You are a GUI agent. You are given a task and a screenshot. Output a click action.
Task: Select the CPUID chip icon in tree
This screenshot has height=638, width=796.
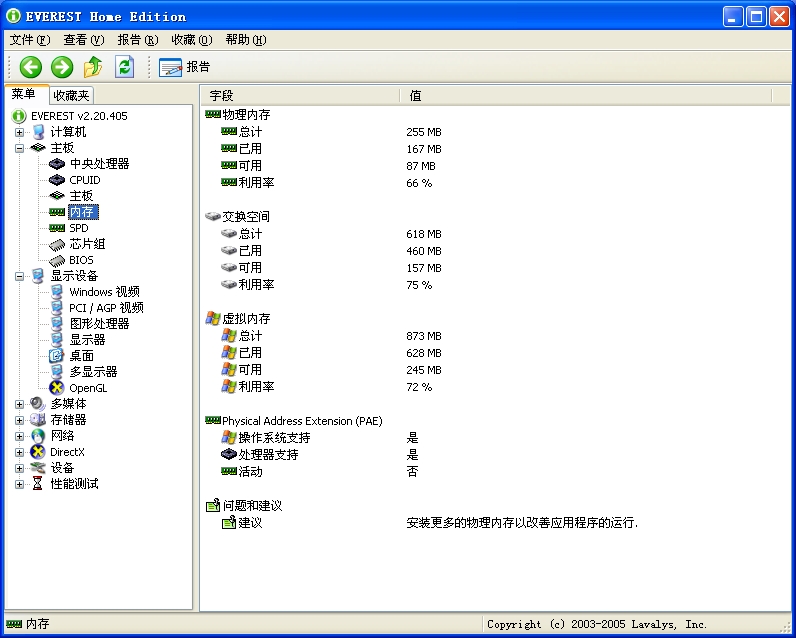click(x=57, y=180)
